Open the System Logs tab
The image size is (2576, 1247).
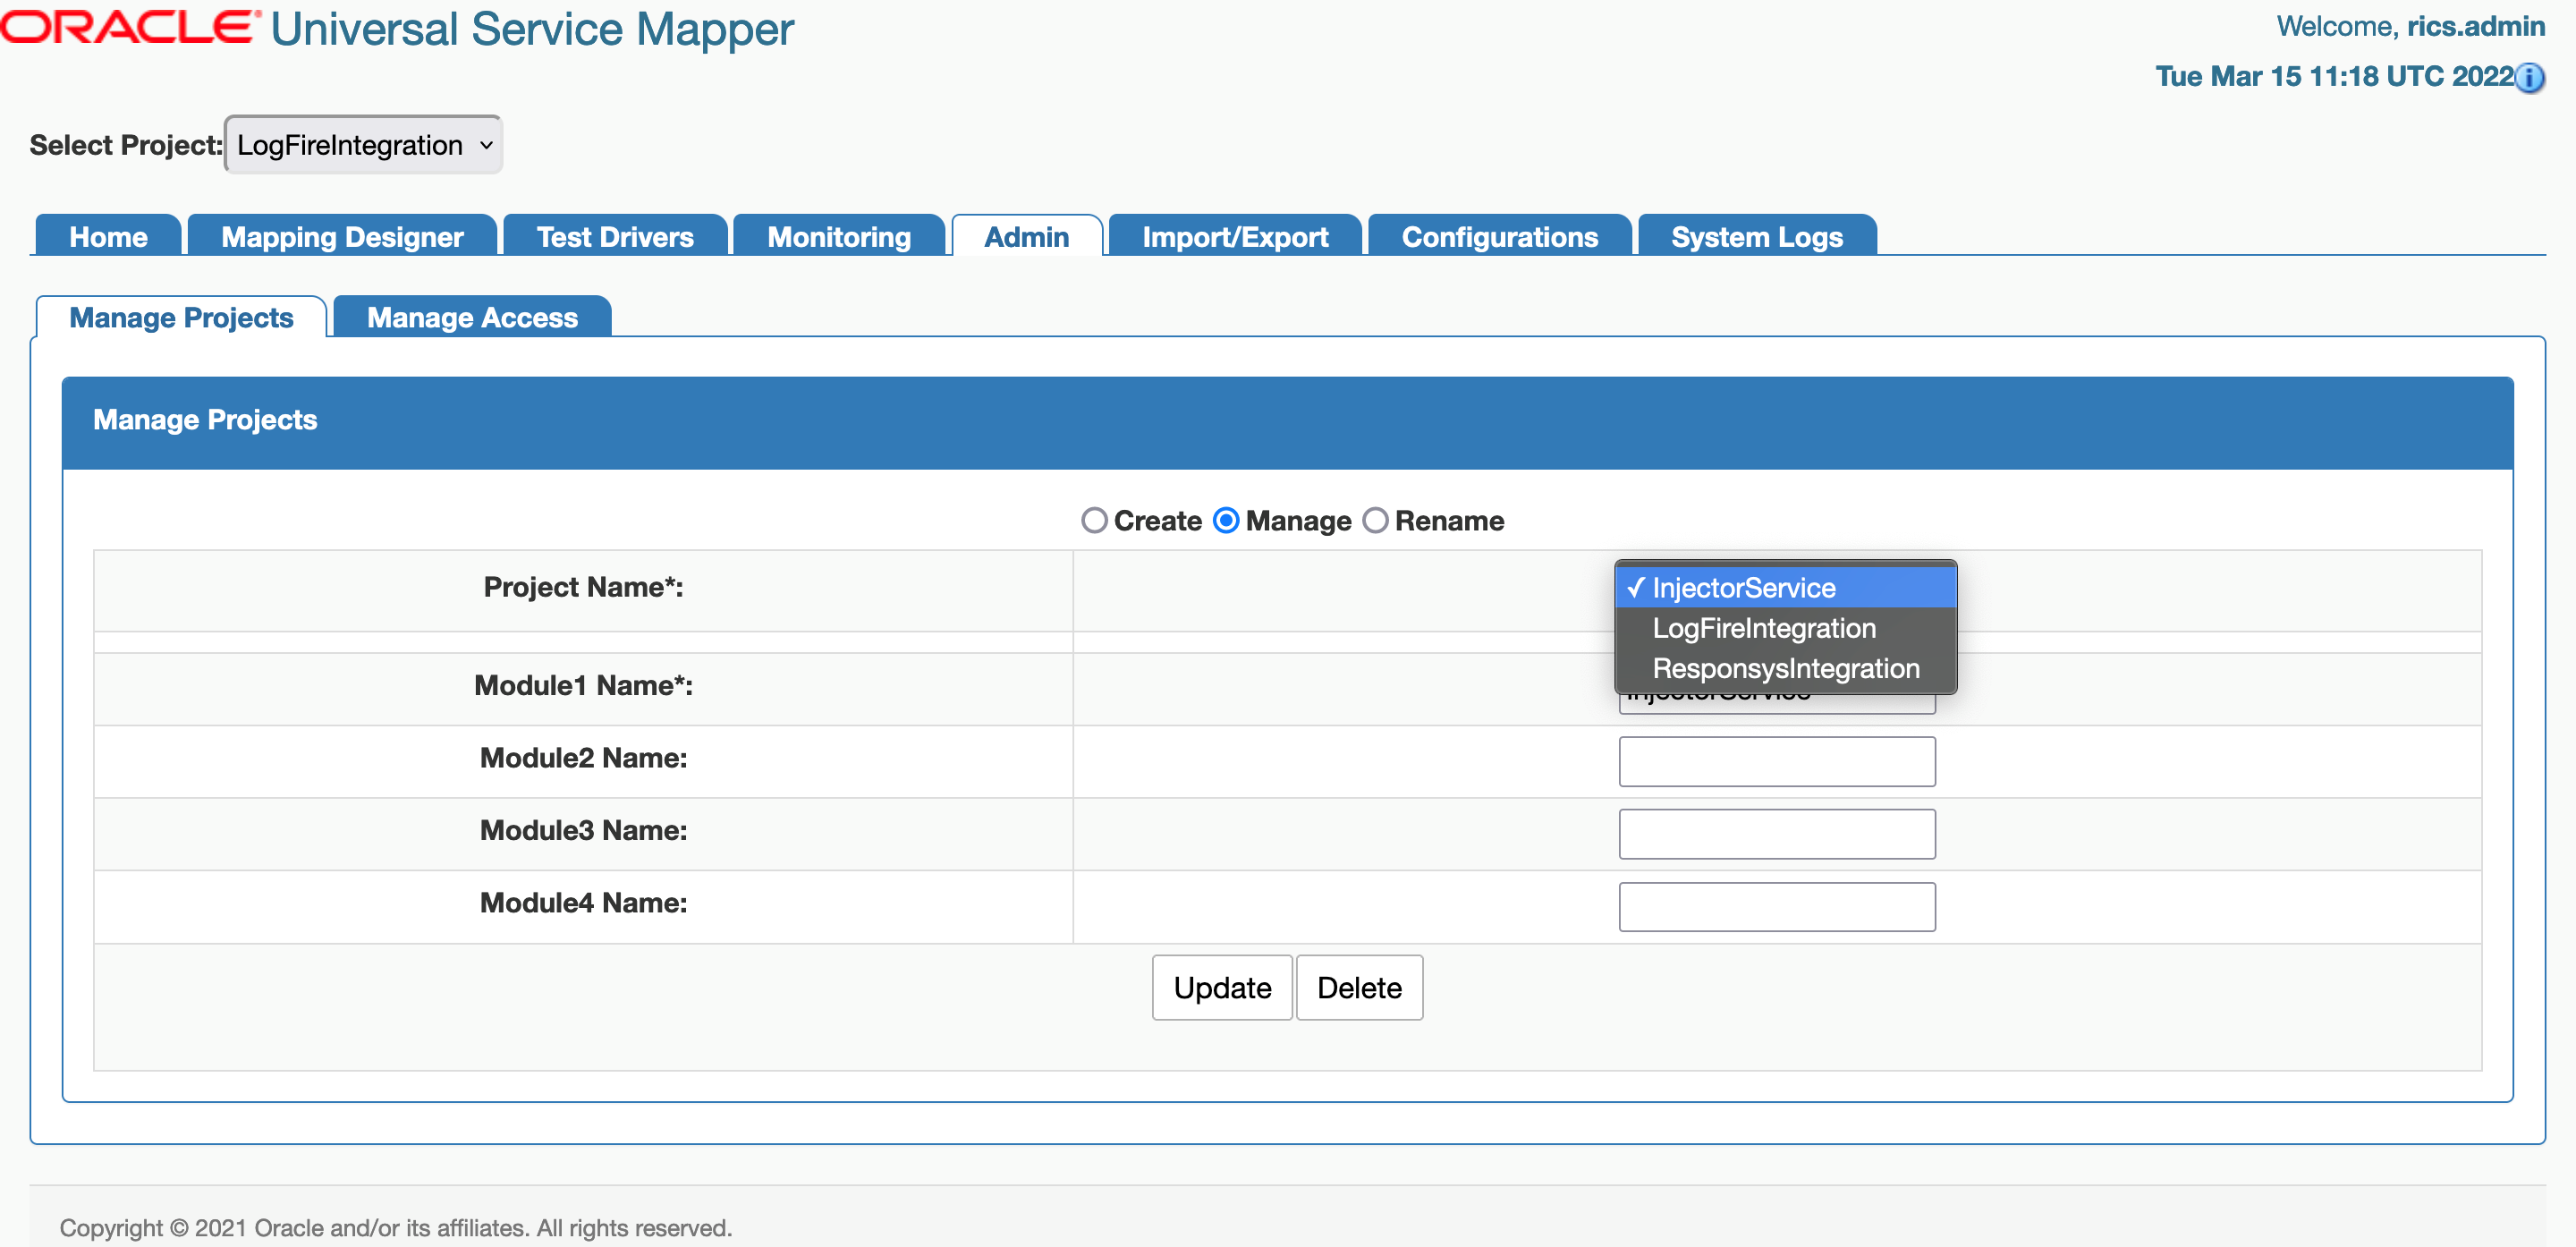coord(1756,237)
